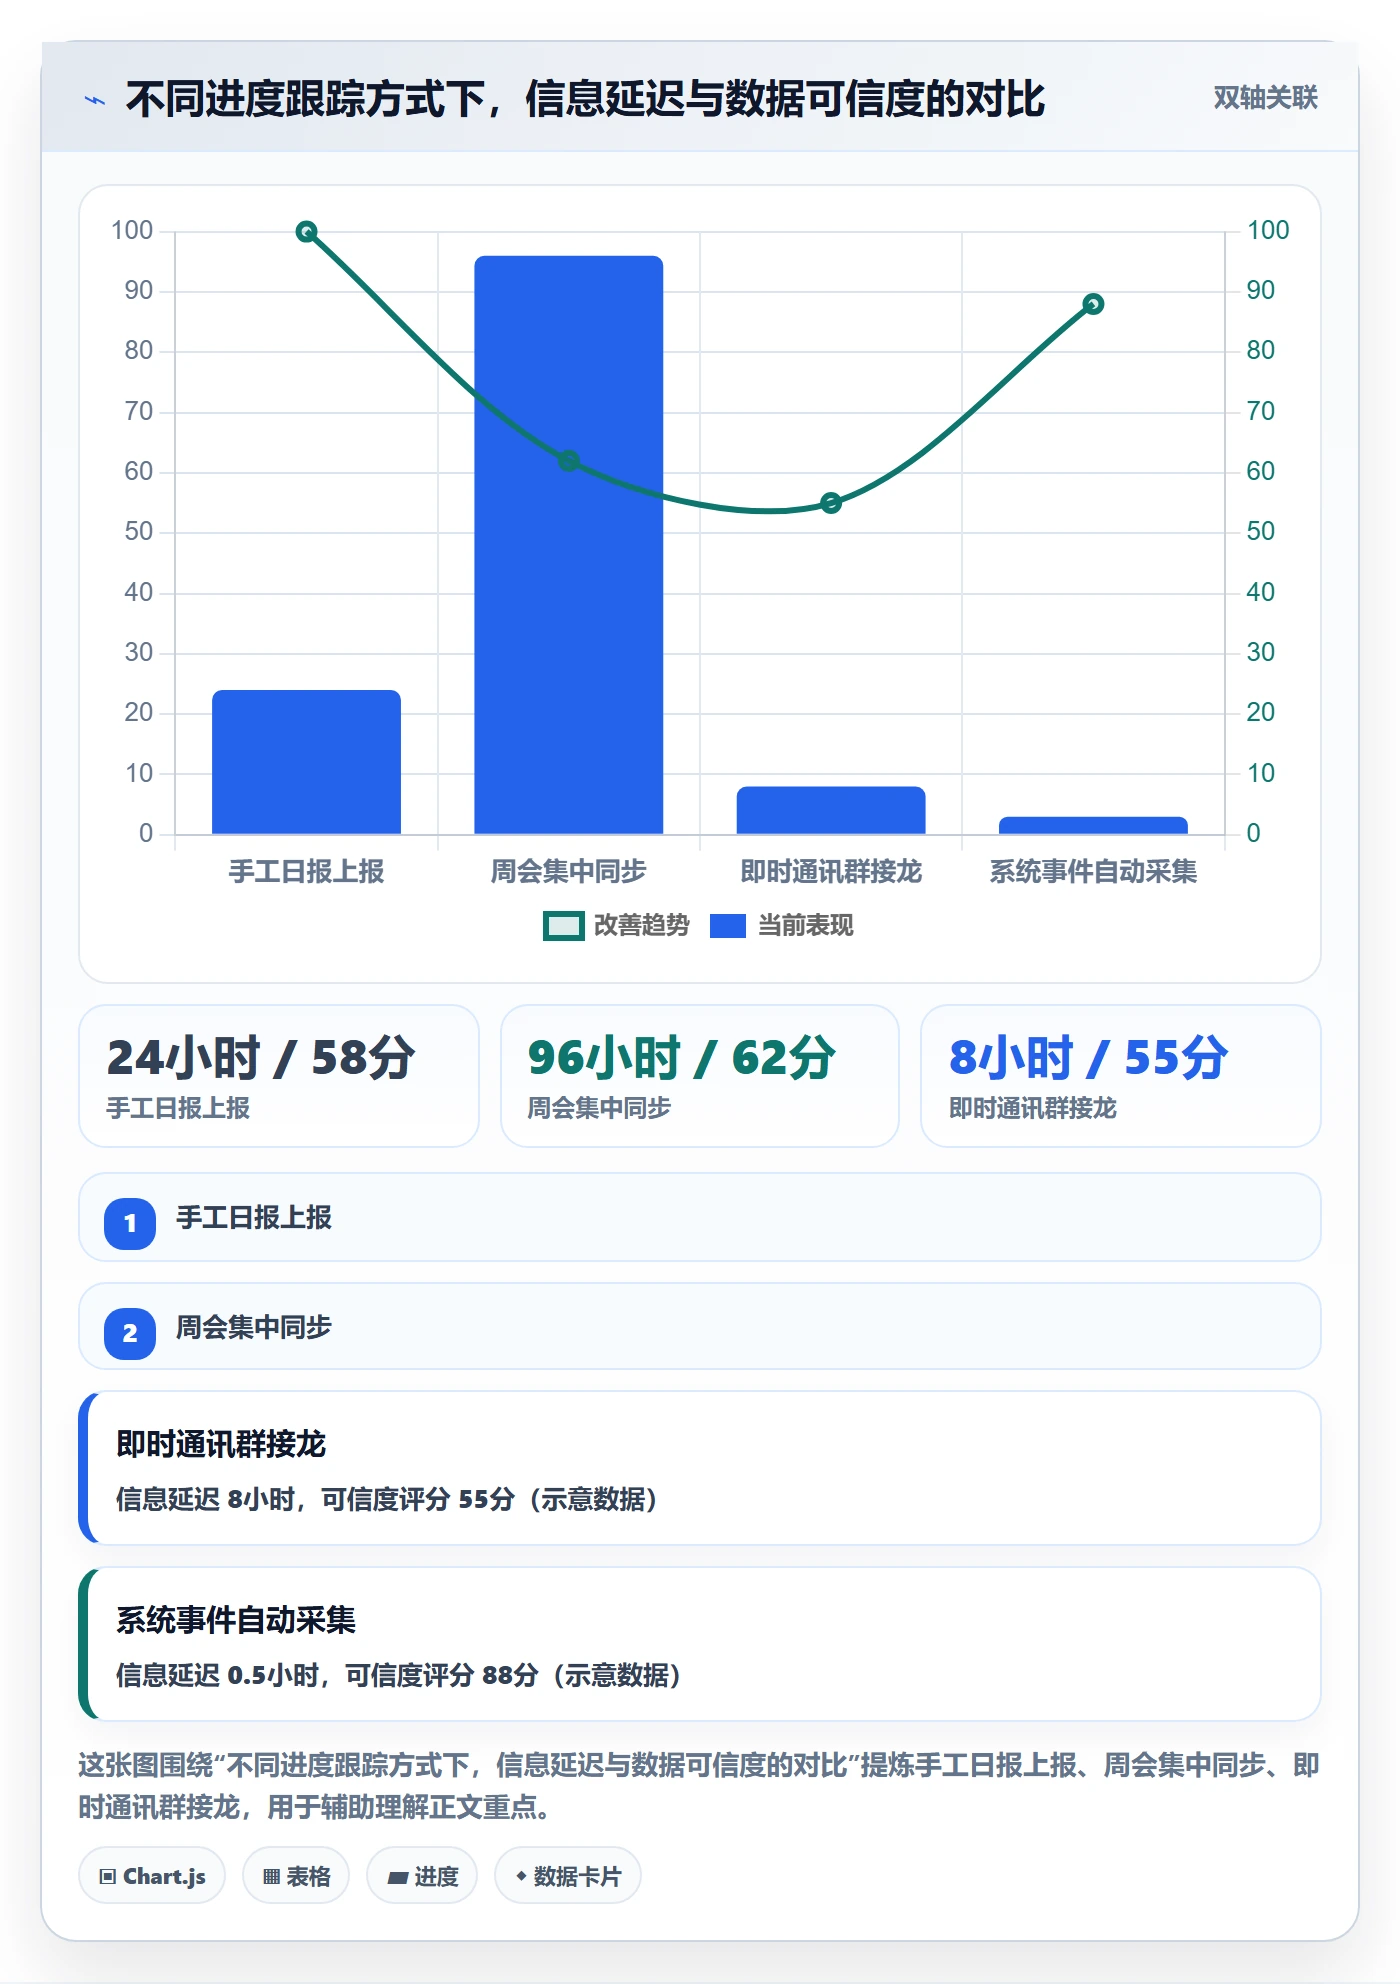
Task: Click the x-axis label 周会集中同步
Action: pos(568,871)
